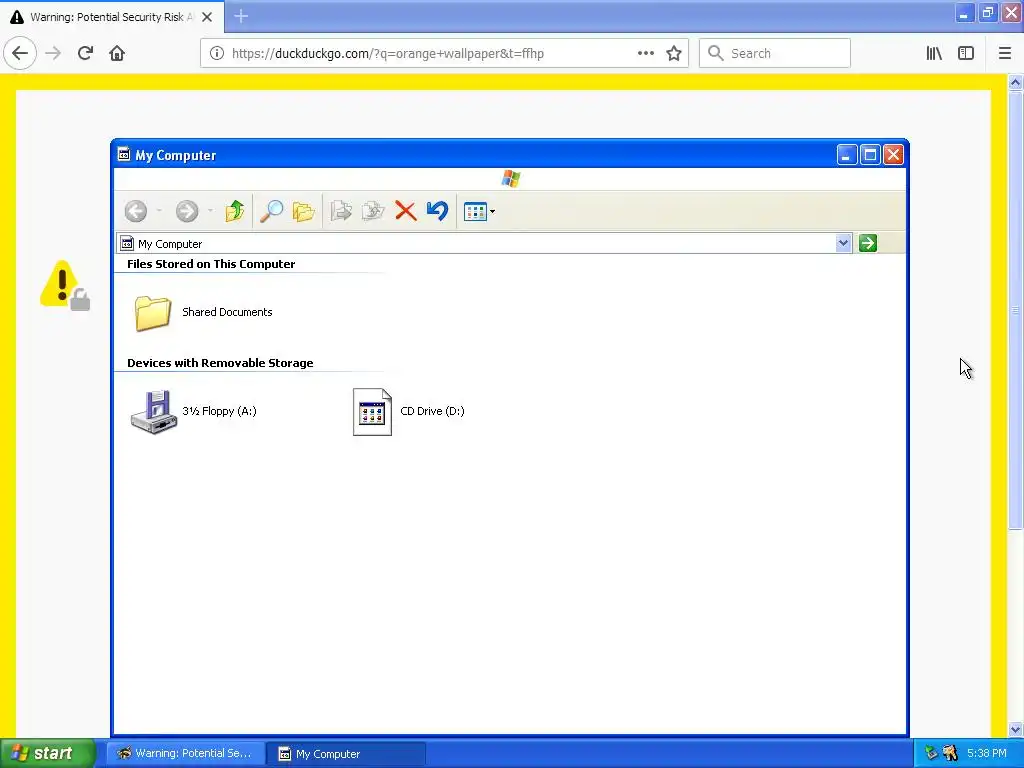Open the Windows start menu
Image resolution: width=1024 pixels, height=768 pixels.
tap(48, 754)
